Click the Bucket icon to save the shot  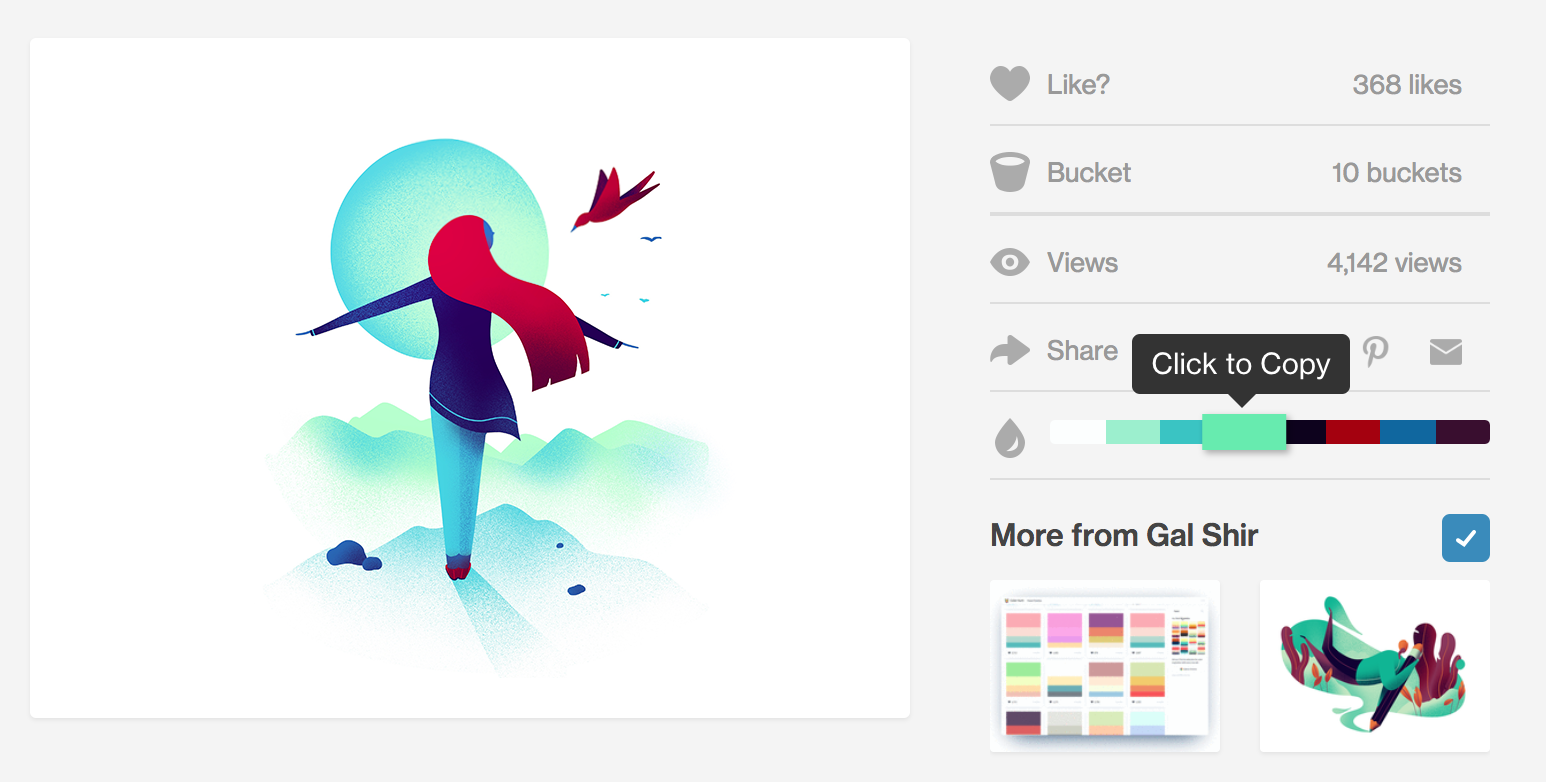pyautogui.click(x=1009, y=172)
